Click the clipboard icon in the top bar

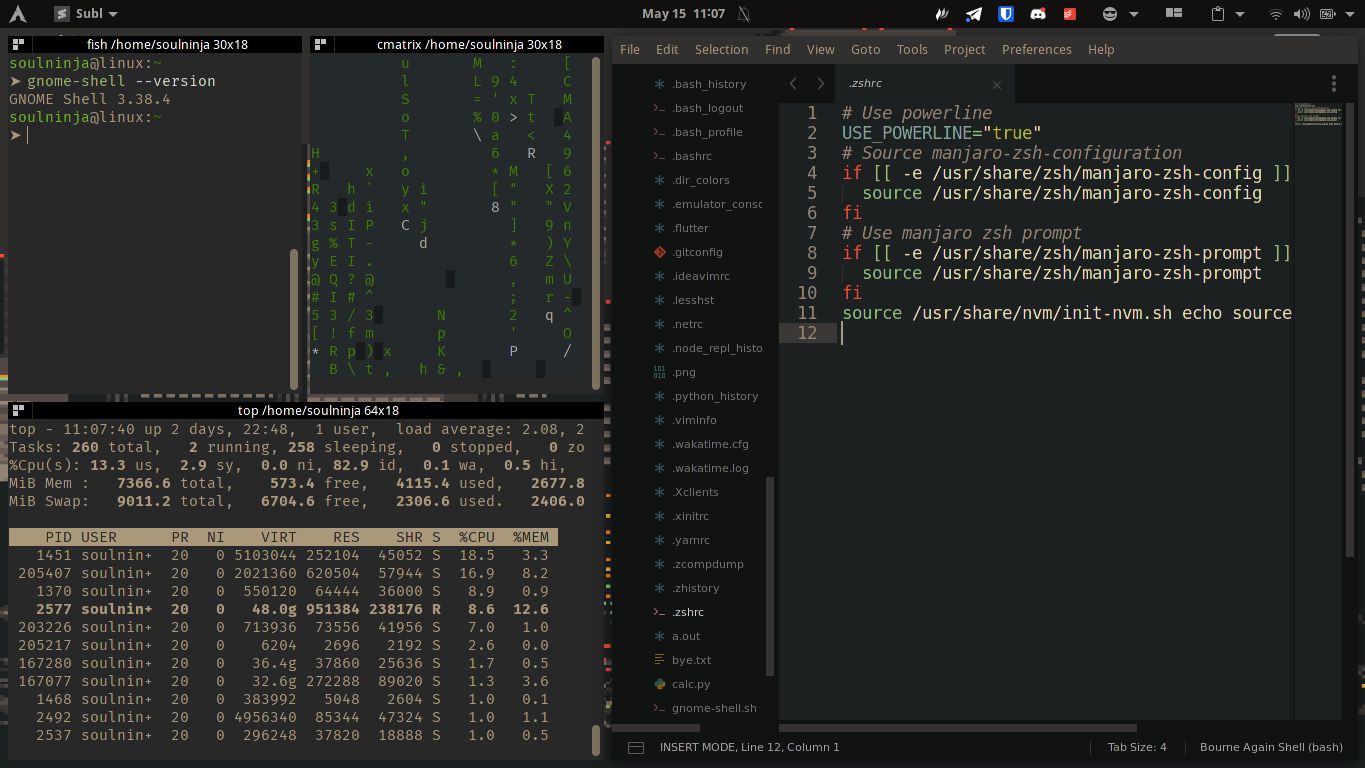(1218, 14)
